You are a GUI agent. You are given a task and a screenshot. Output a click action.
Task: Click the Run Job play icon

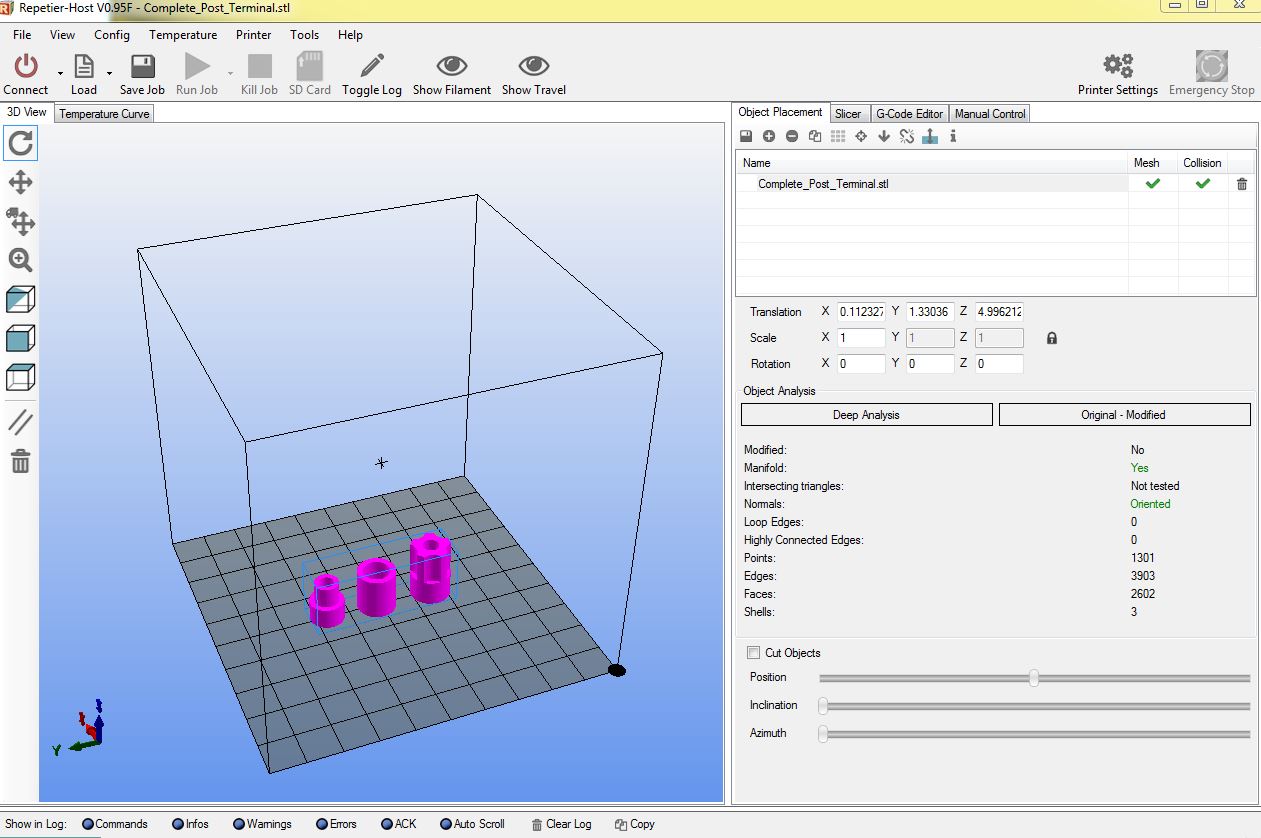[197, 66]
